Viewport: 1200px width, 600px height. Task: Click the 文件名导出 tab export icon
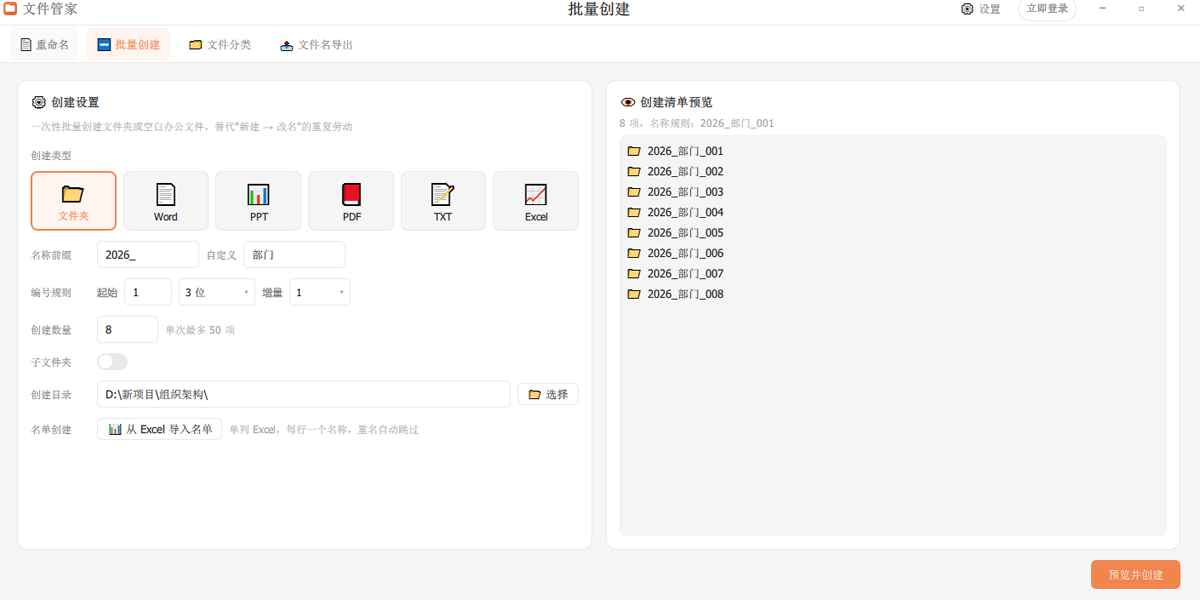[x=287, y=45]
